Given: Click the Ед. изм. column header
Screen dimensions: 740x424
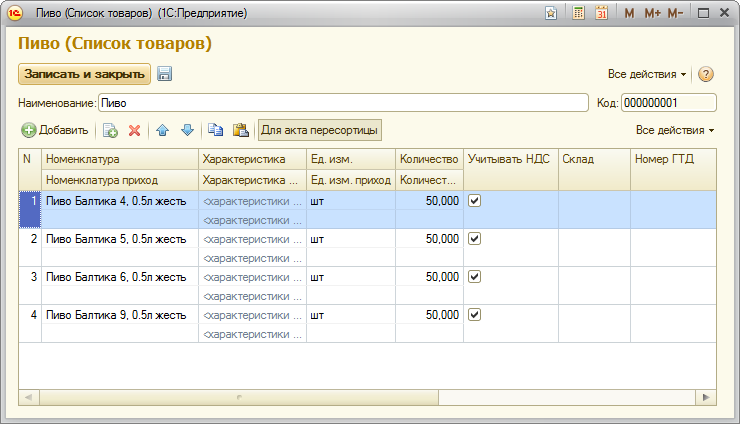Looking at the screenshot, I should (x=351, y=159).
